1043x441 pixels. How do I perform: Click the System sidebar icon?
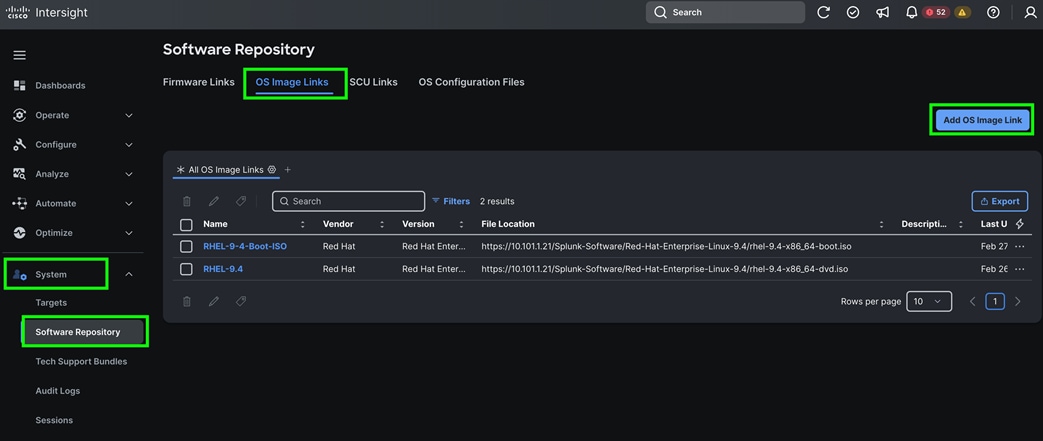(19, 274)
